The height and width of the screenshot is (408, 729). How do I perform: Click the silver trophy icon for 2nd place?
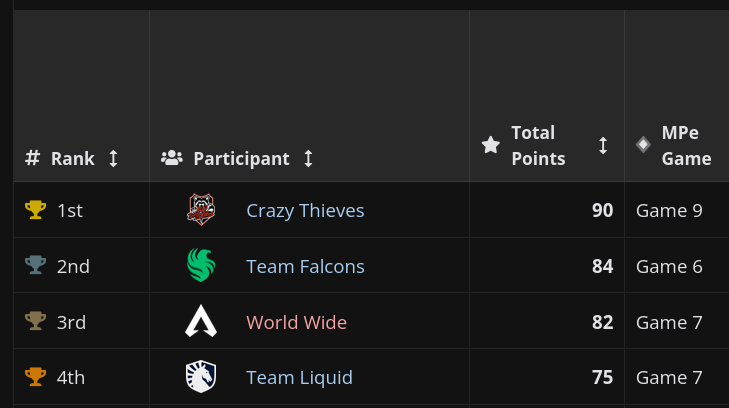point(35,265)
